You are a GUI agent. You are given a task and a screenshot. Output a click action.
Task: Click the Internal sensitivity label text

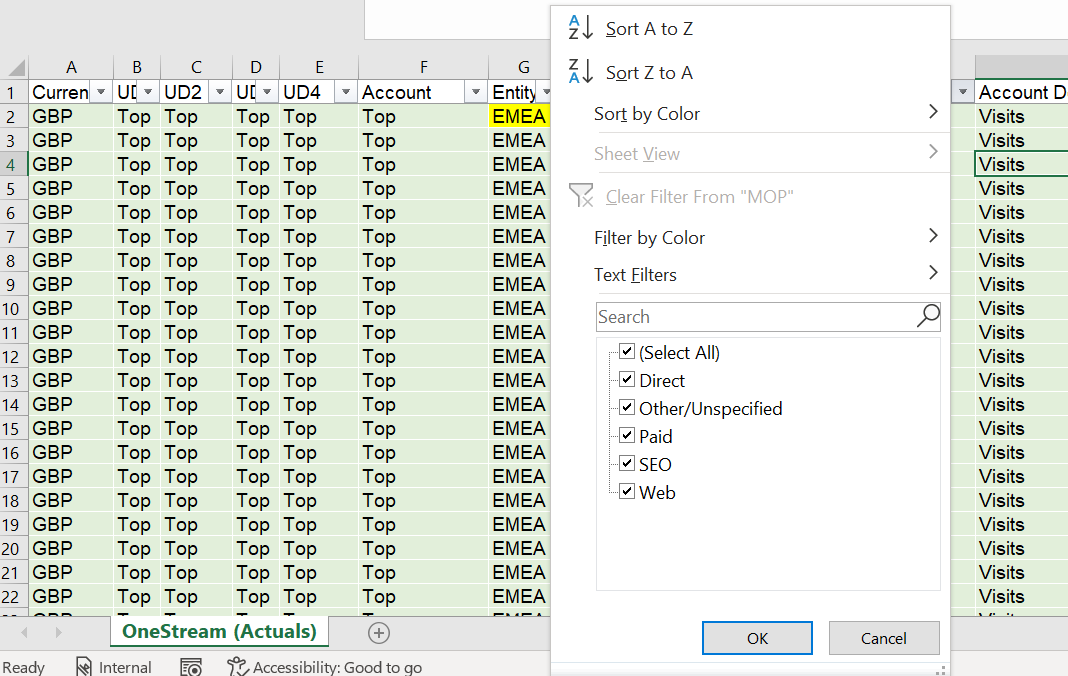tap(125, 667)
